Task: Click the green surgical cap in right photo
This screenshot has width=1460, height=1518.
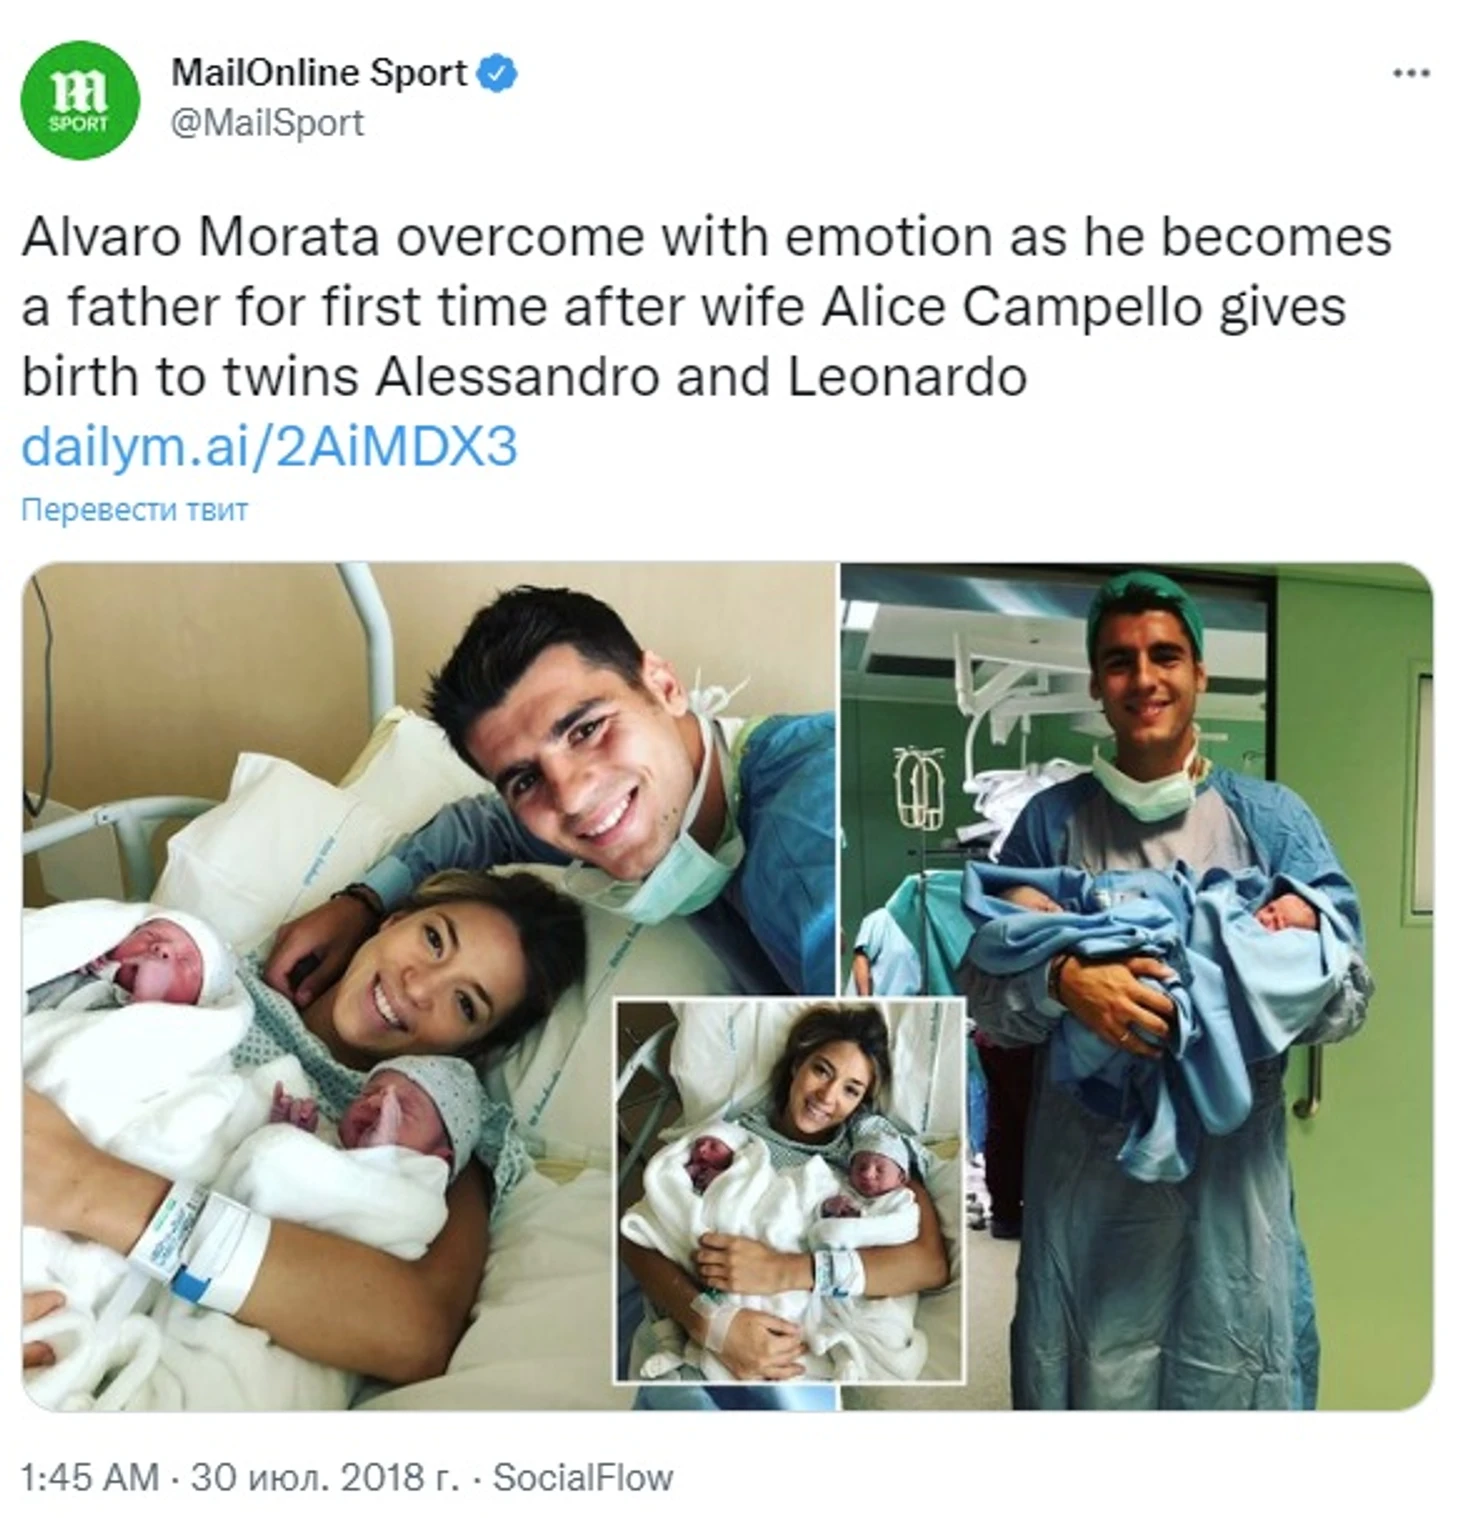Action: click(1145, 605)
